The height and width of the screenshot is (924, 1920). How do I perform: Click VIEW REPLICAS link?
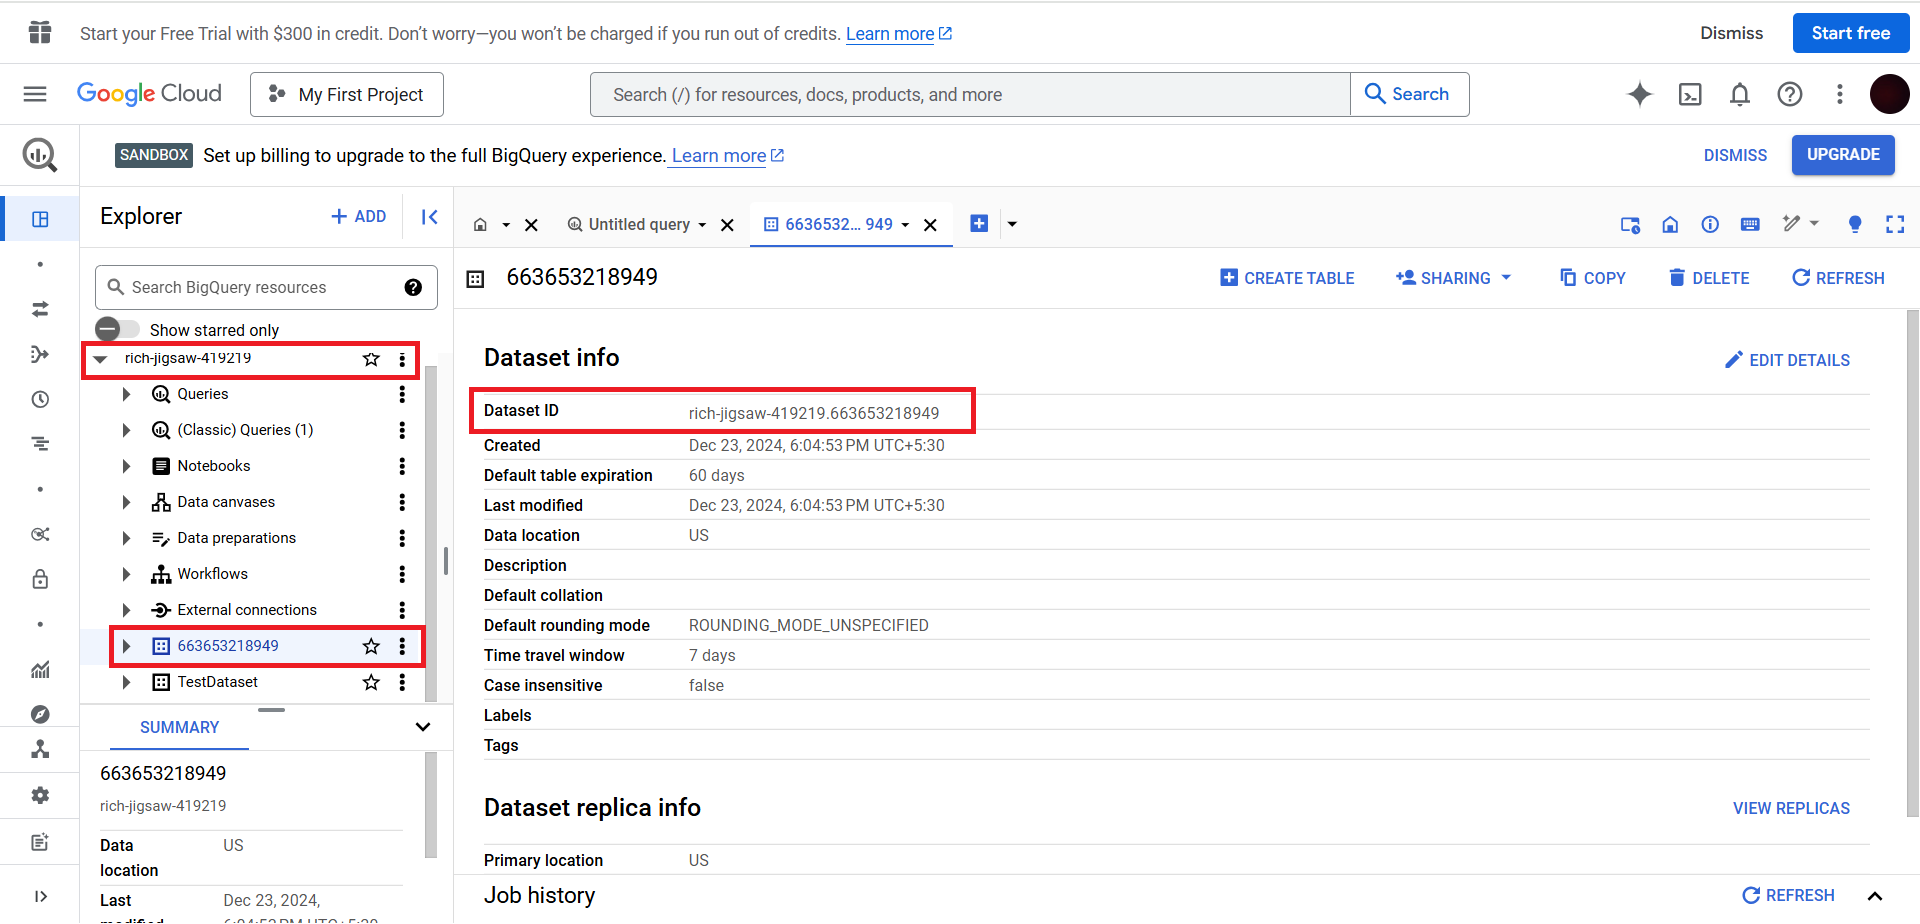pos(1791,808)
